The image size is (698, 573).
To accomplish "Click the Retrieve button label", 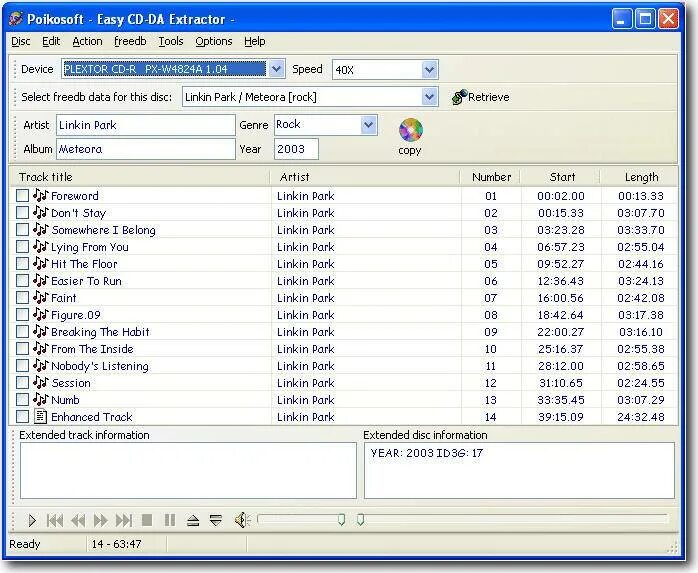I will click(488, 97).
